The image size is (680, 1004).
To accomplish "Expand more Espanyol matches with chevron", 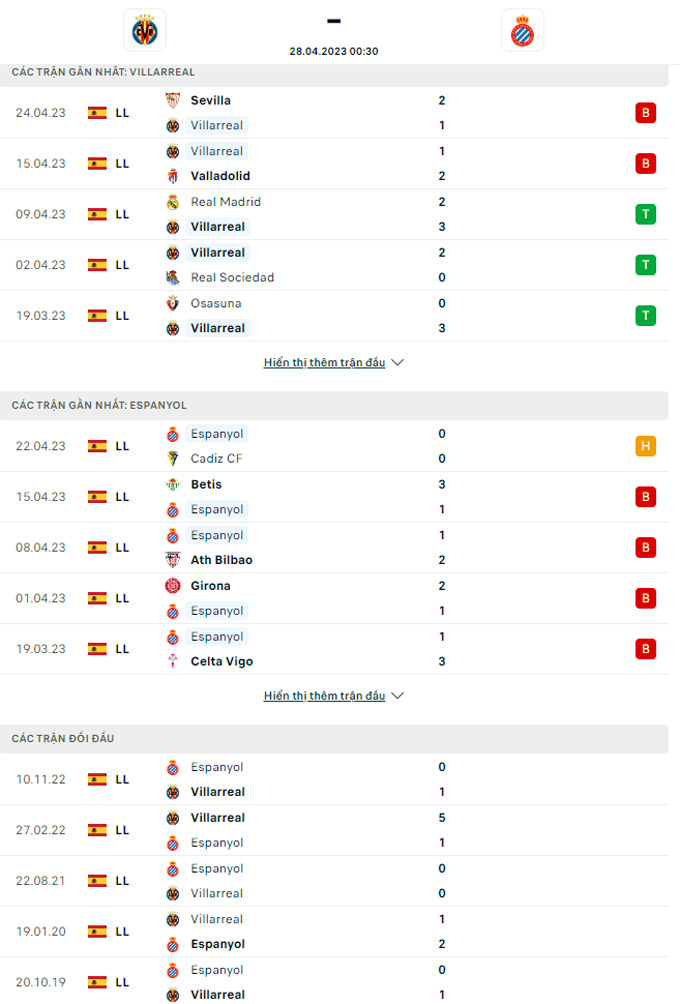I will [x=398, y=695].
